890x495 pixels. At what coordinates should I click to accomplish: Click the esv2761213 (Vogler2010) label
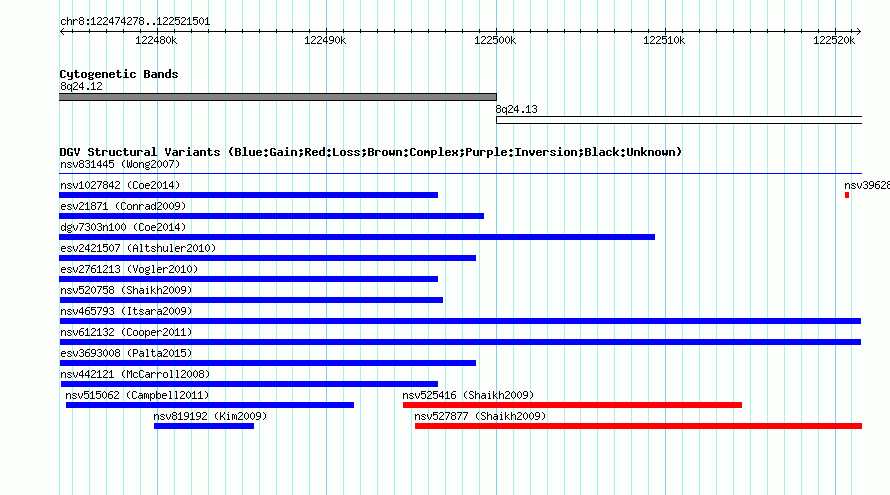(x=129, y=270)
